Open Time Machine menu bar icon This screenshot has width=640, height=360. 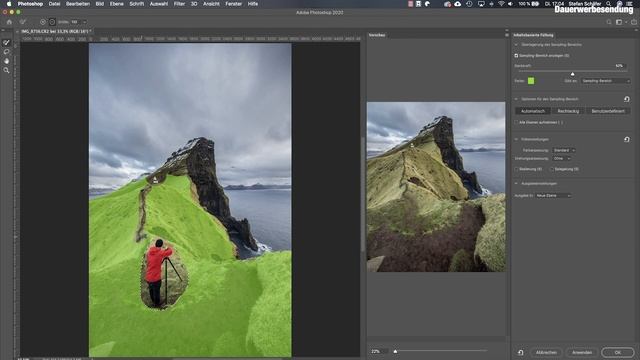tap(469, 4)
